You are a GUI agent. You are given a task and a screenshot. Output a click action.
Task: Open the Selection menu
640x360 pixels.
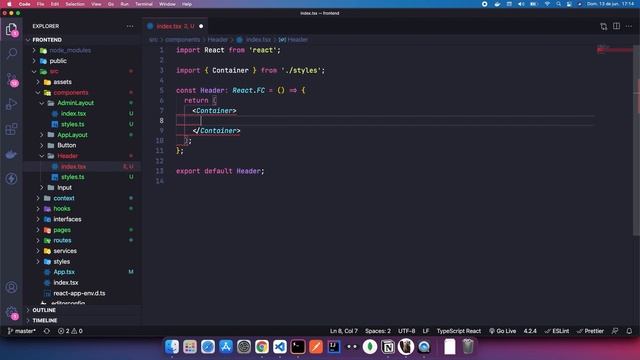75,4
